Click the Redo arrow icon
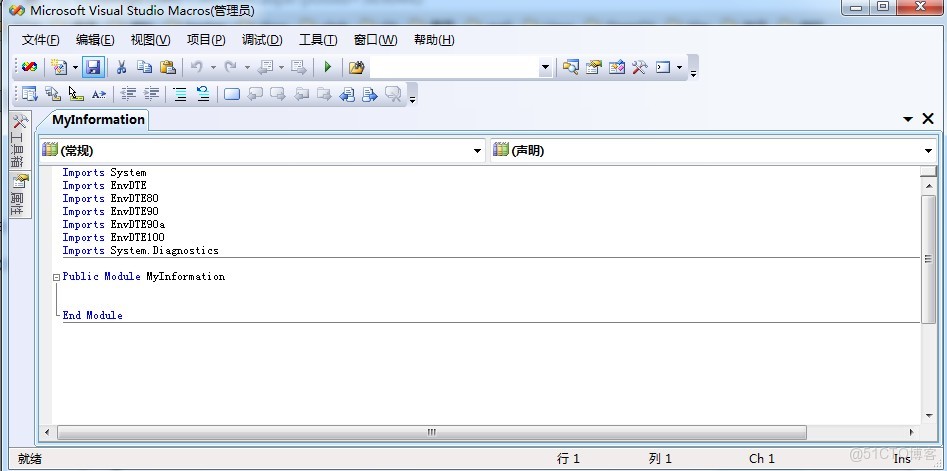 (230, 67)
